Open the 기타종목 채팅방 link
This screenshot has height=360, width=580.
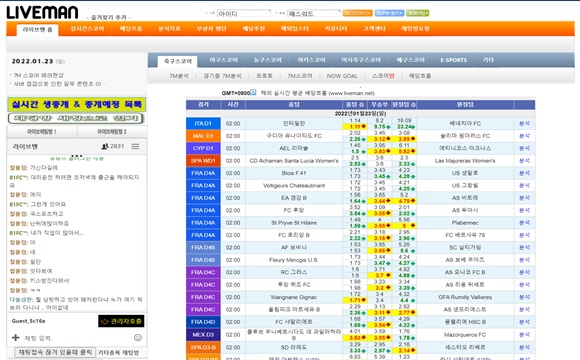coord(118,353)
